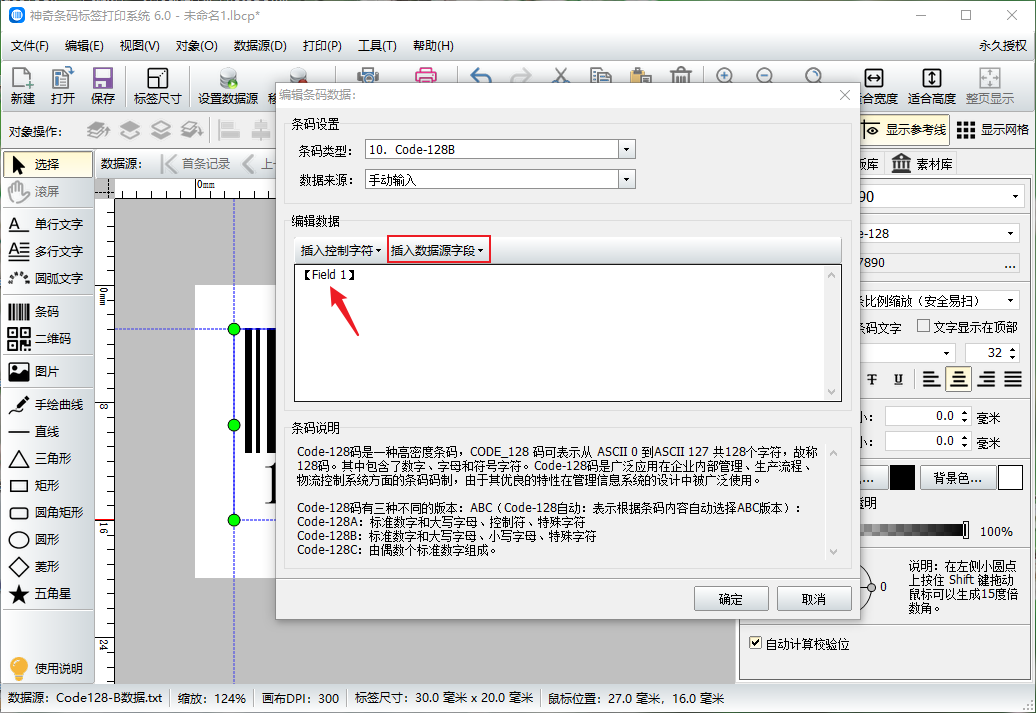Select the 手绘曲线 freehand curve tool
The image size is (1036, 713).
(x=48, y=405)
